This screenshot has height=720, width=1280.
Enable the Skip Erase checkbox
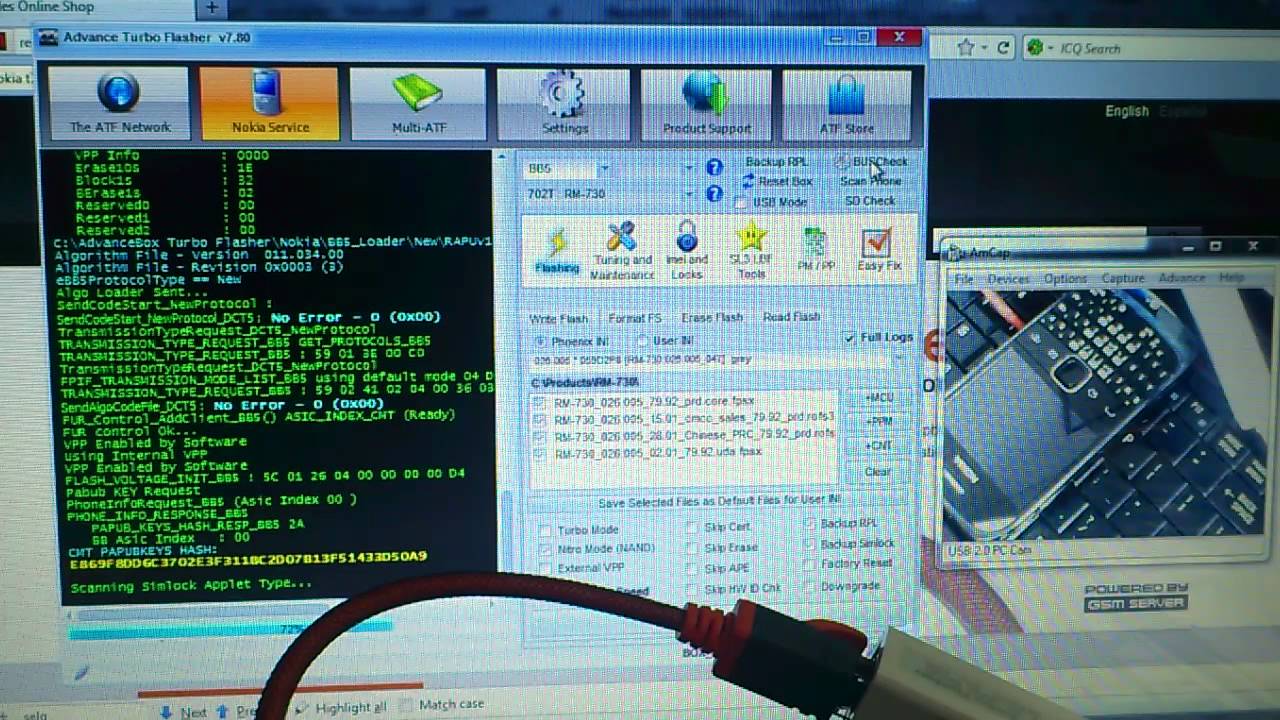coord(722,548)
